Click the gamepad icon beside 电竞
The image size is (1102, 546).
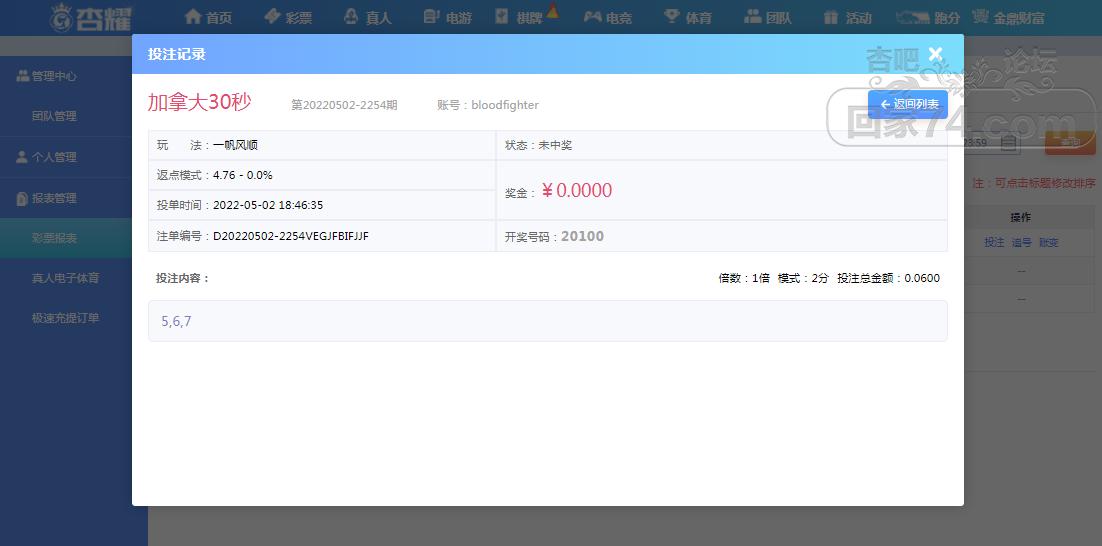592,16
